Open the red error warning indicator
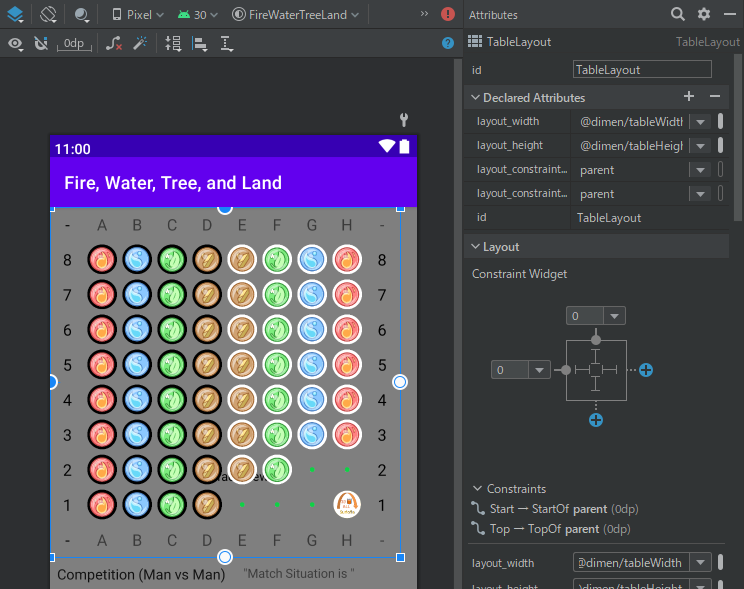744x589 pixels. [448, 15]
